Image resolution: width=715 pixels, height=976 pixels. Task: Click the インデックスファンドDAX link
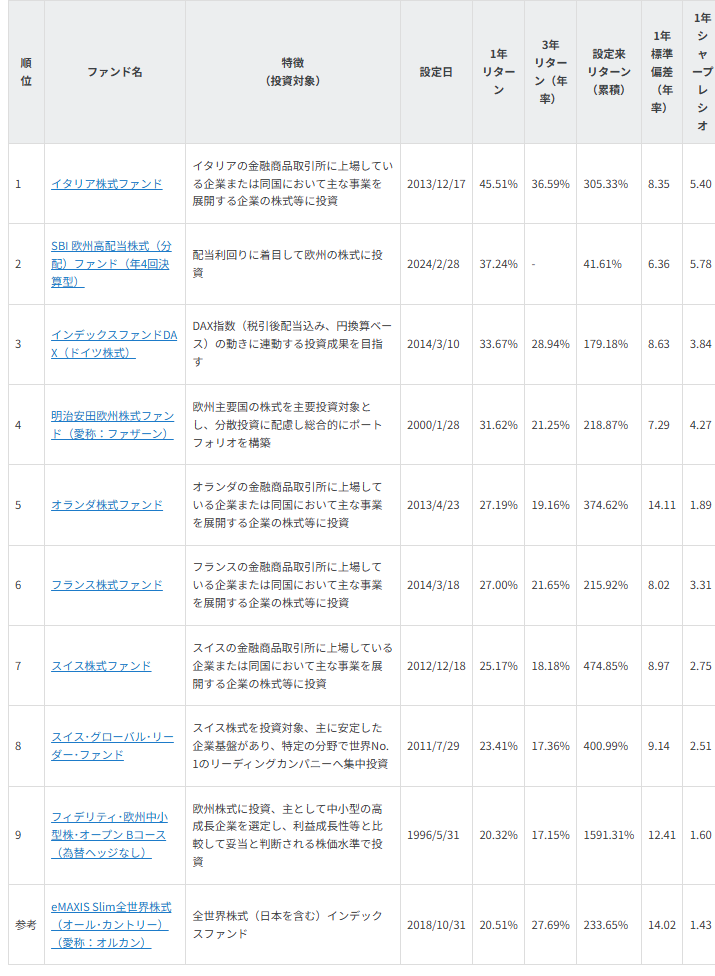113,344
